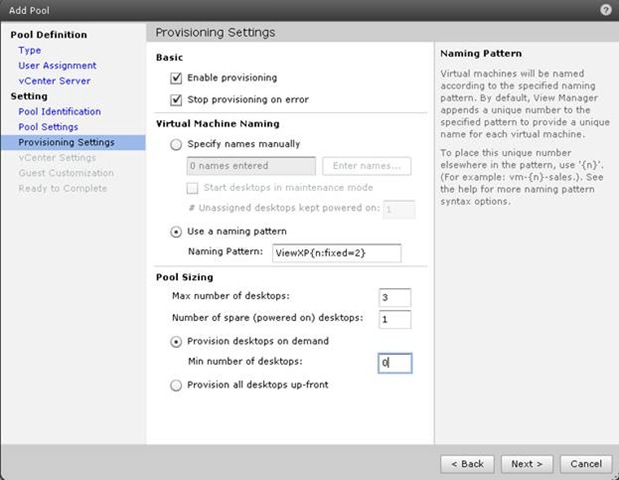
Task: Click the Back button
Action: (x=467, y=464)
